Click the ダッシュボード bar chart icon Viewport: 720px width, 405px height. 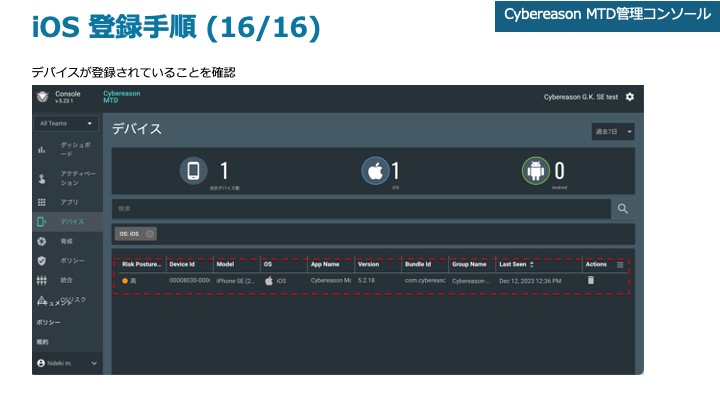click(x=42, y=150)
